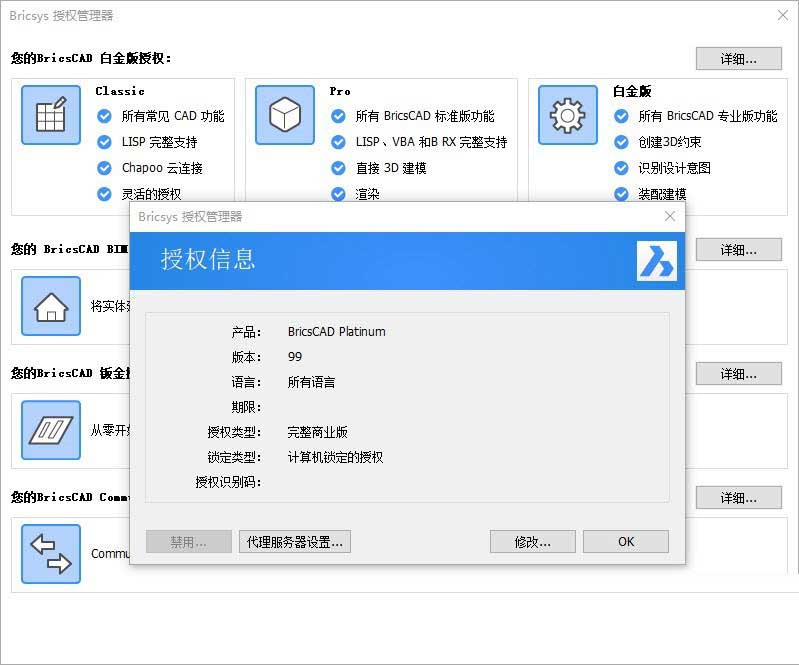This screenshot has height=665, width=799.
Task: Click the 白金版 gear icon
Action: pos(568,115)
